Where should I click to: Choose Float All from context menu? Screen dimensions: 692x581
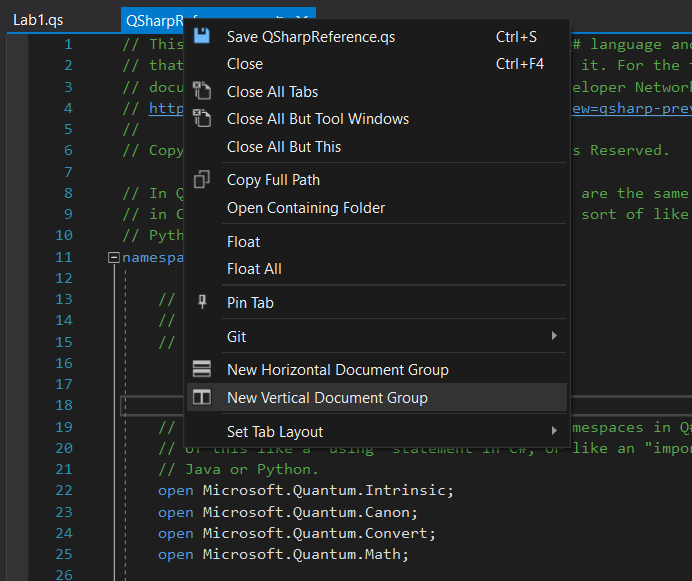click(254, 269)
